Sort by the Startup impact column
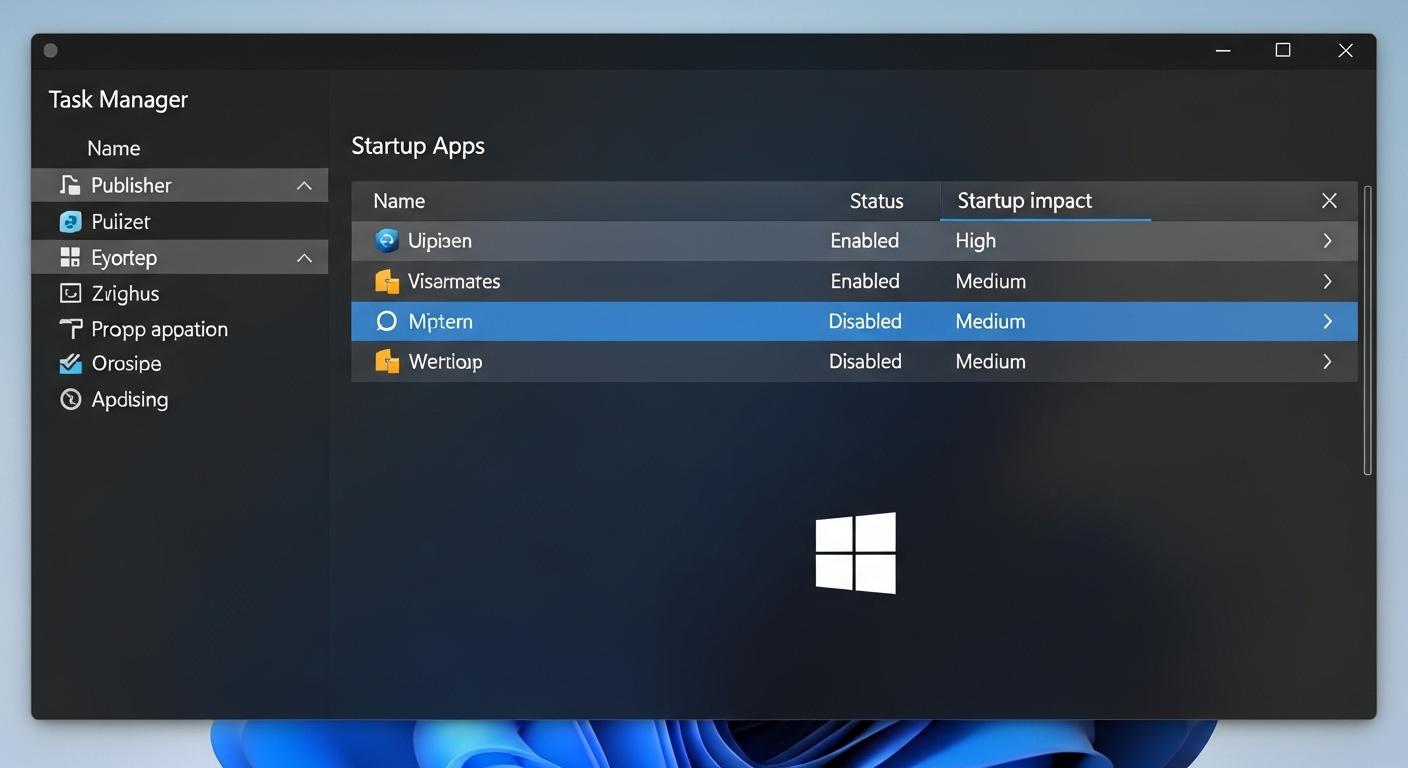Viewport: 1408px width, 768px height. point(1024,200)
